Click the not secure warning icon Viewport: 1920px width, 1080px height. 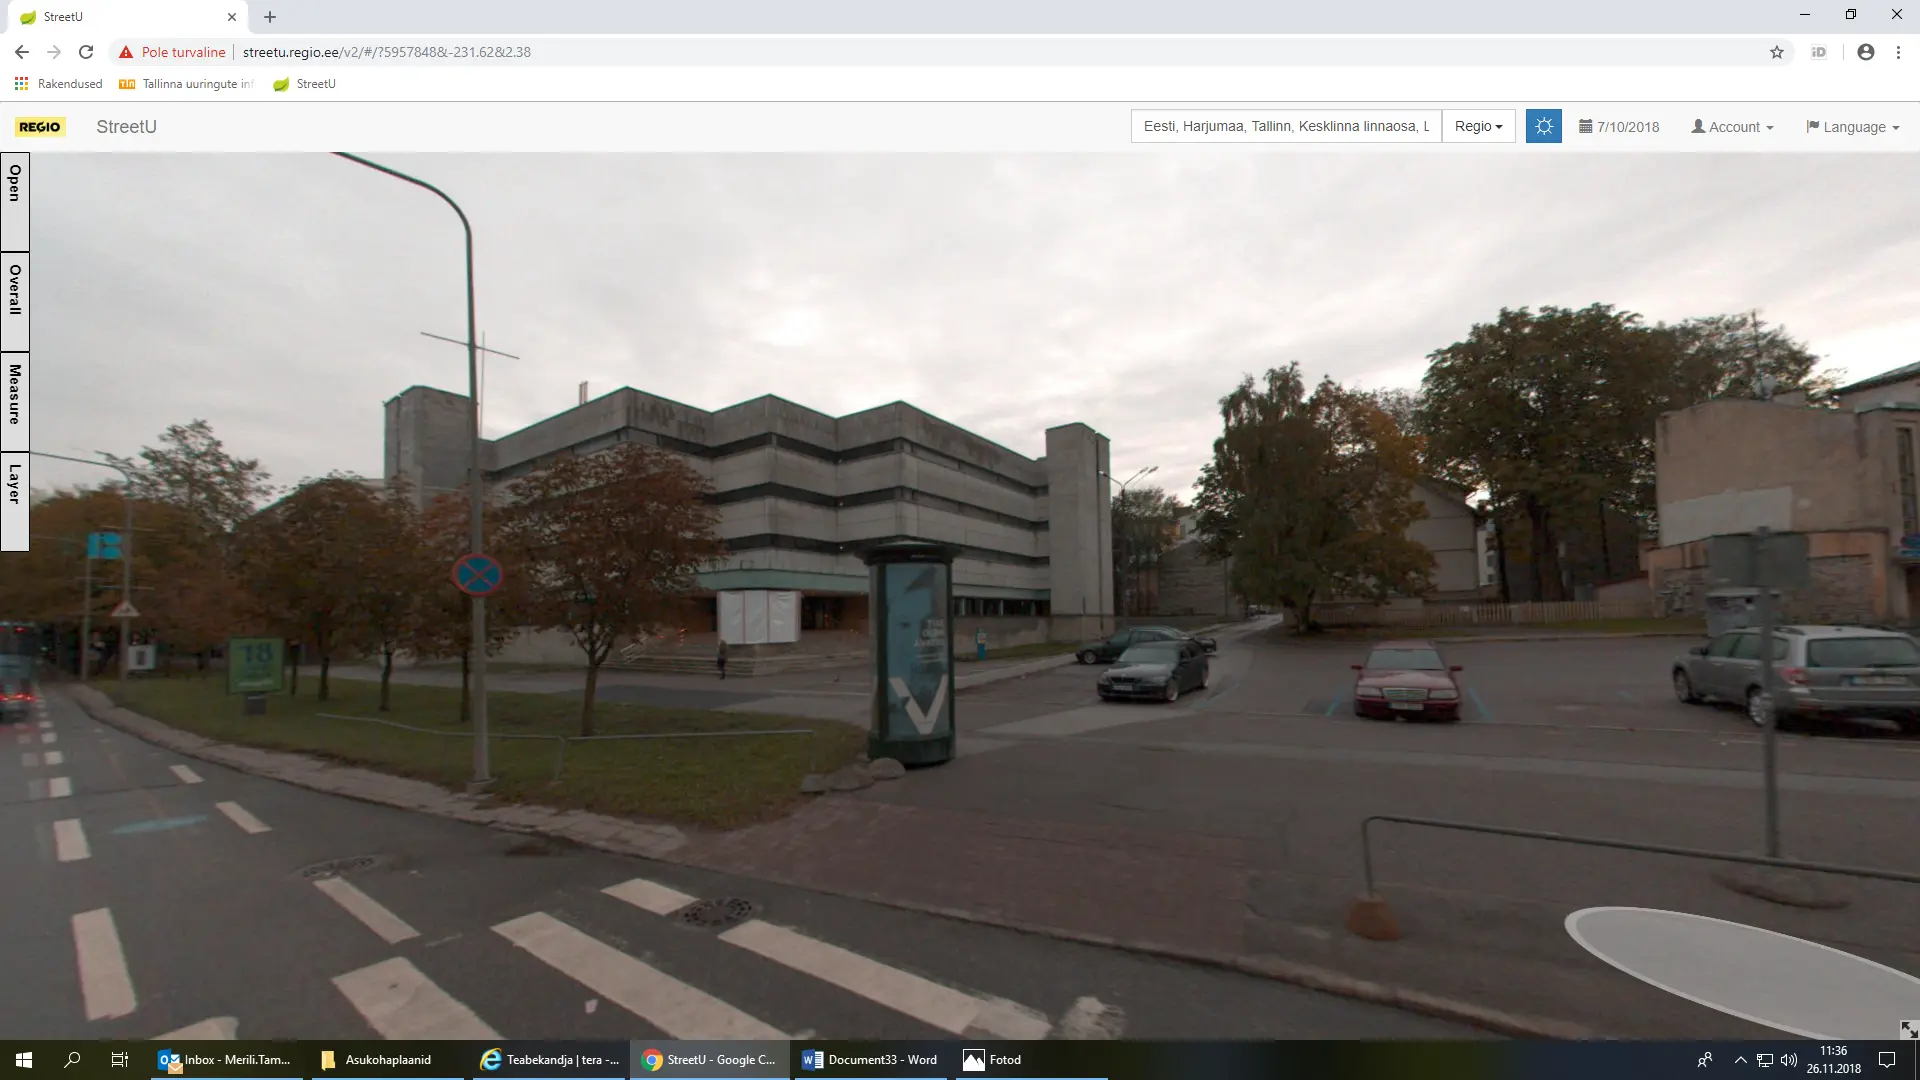126,52
